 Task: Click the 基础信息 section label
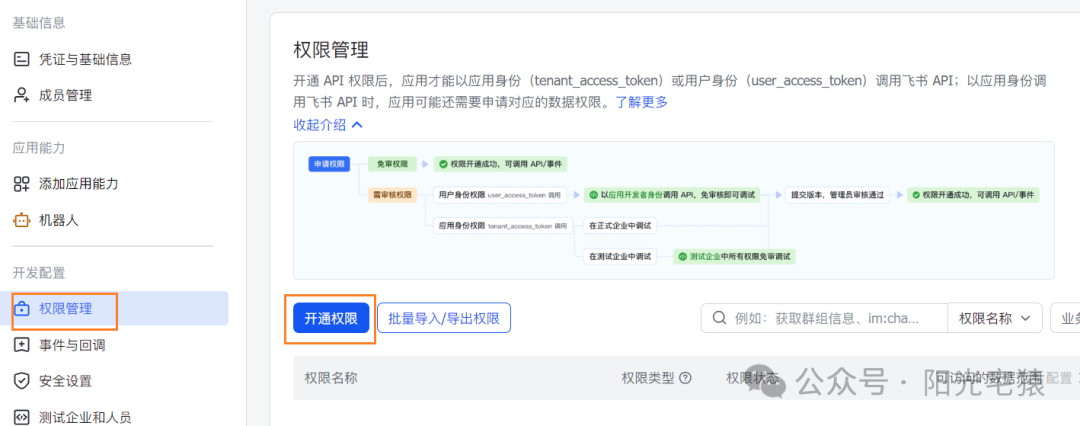click(x=39, y=23)
